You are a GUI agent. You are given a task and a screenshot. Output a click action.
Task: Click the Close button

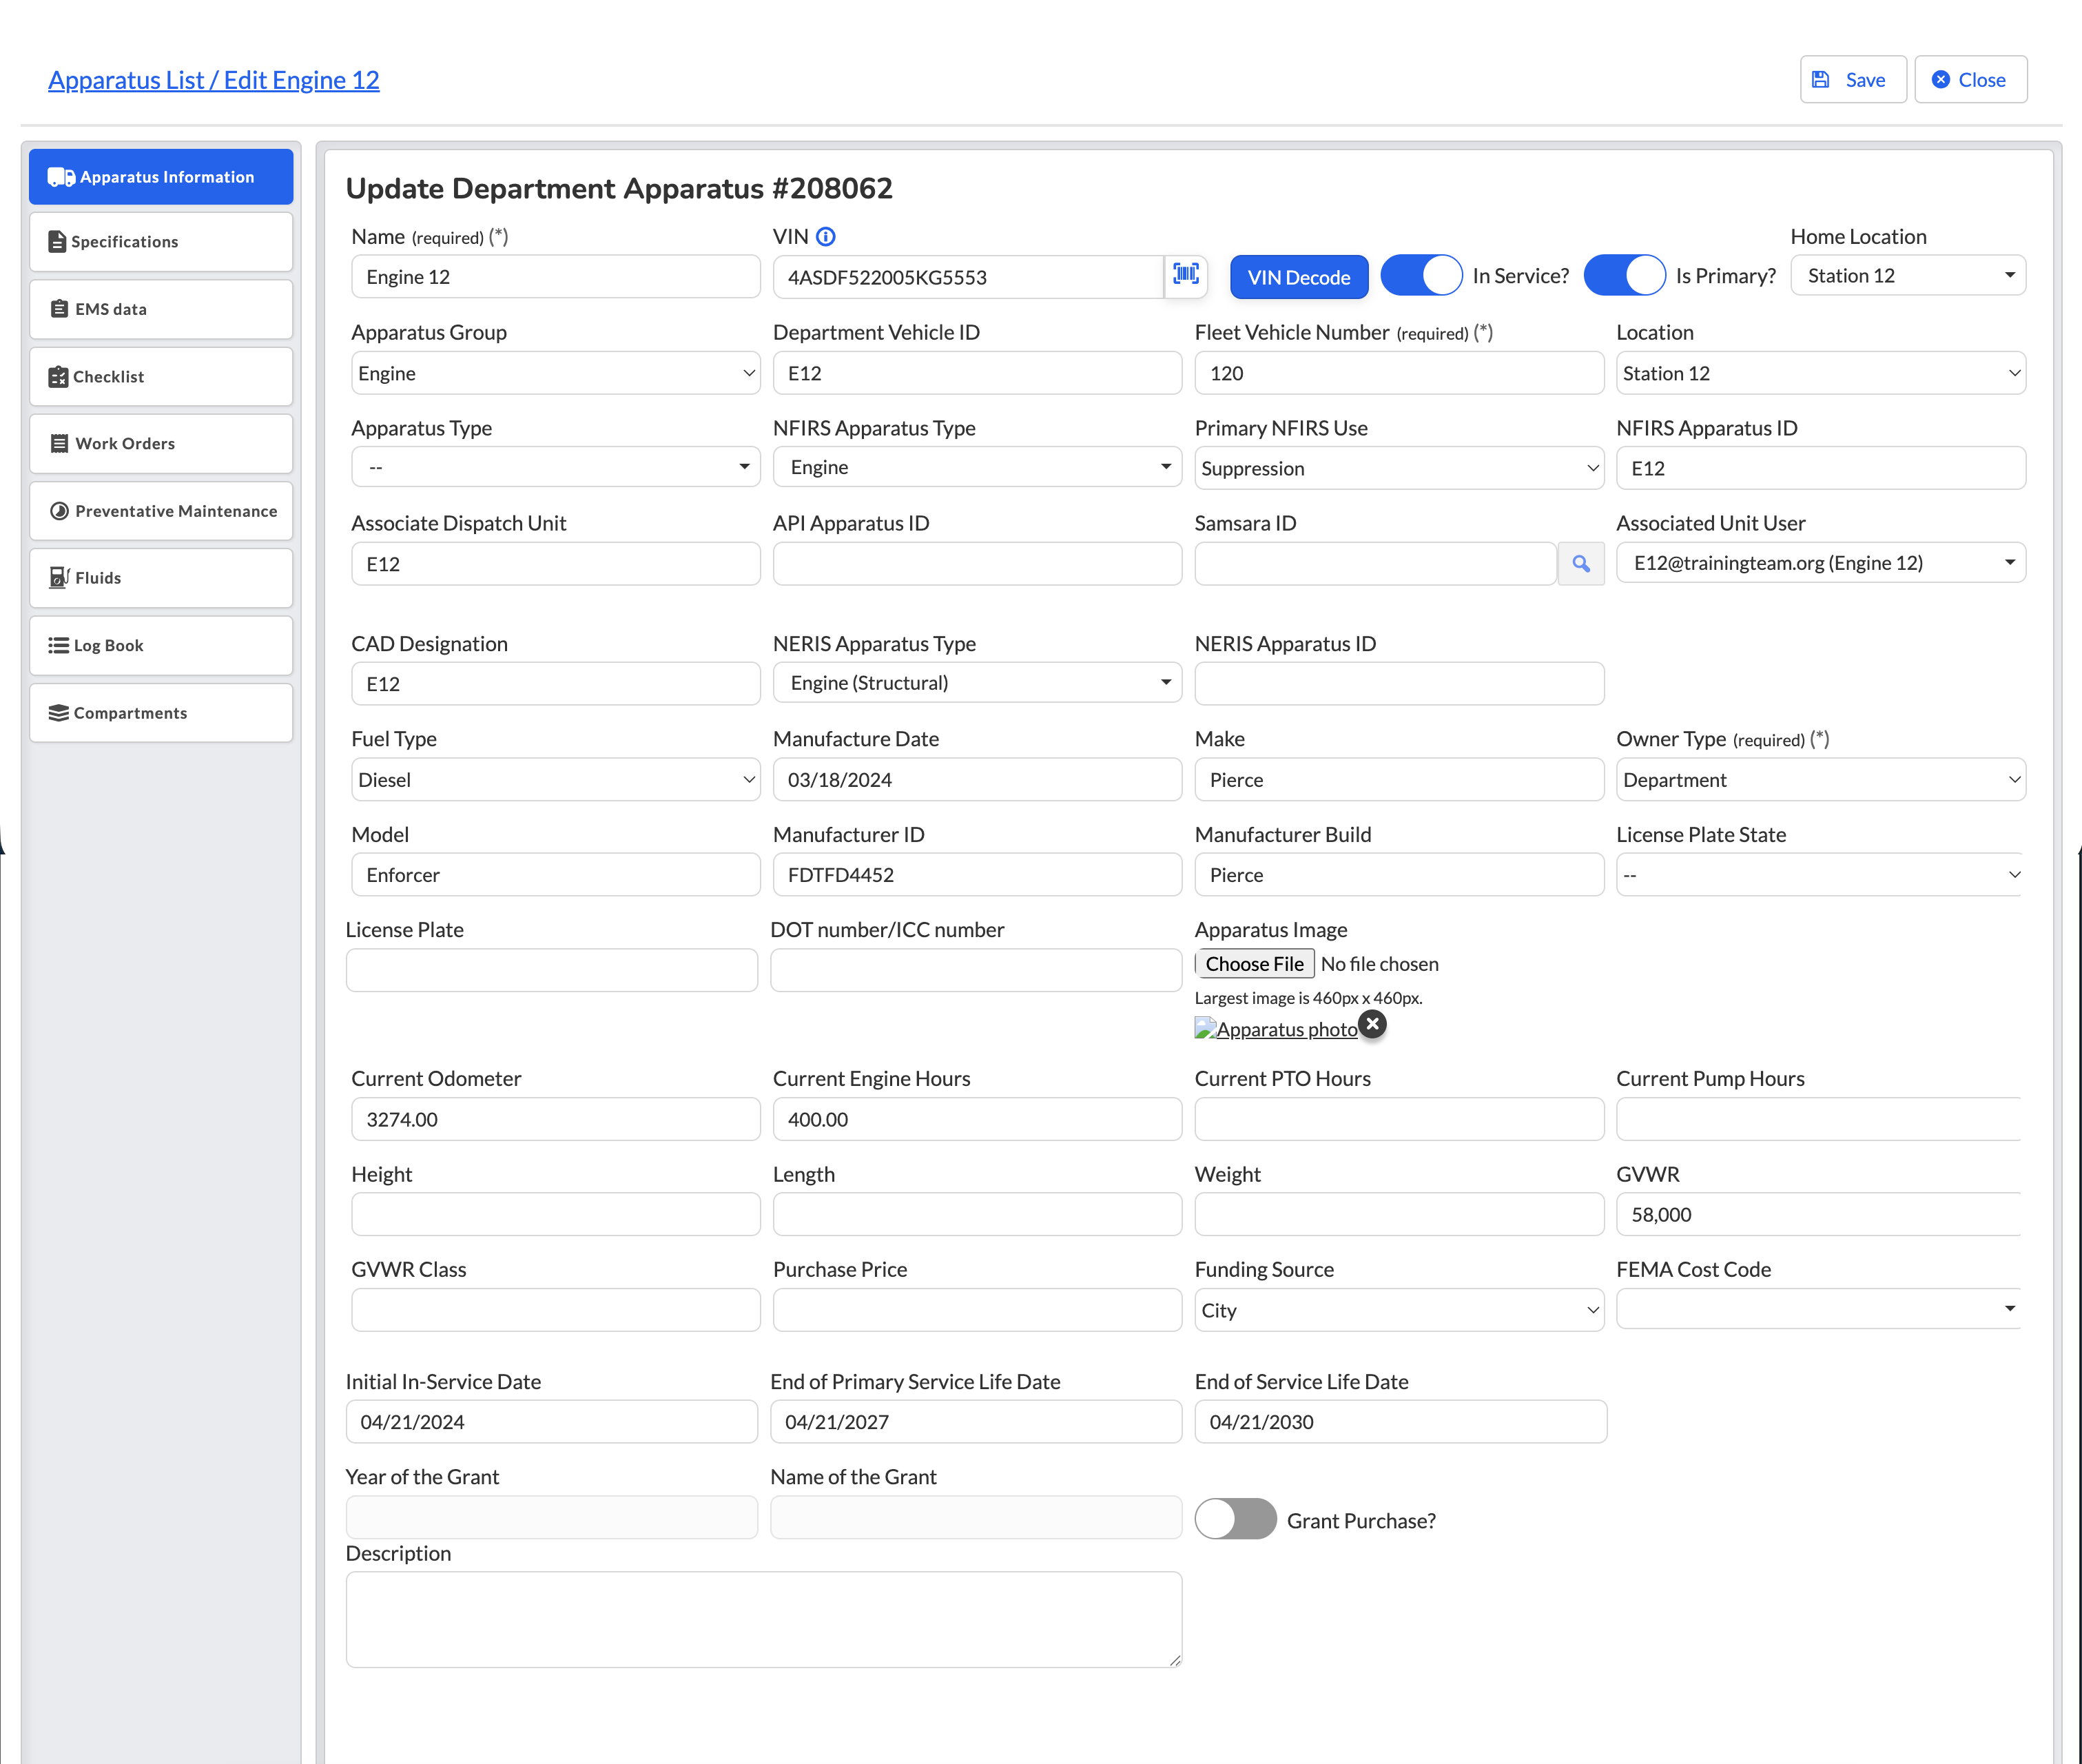[x=1970, y=80]
